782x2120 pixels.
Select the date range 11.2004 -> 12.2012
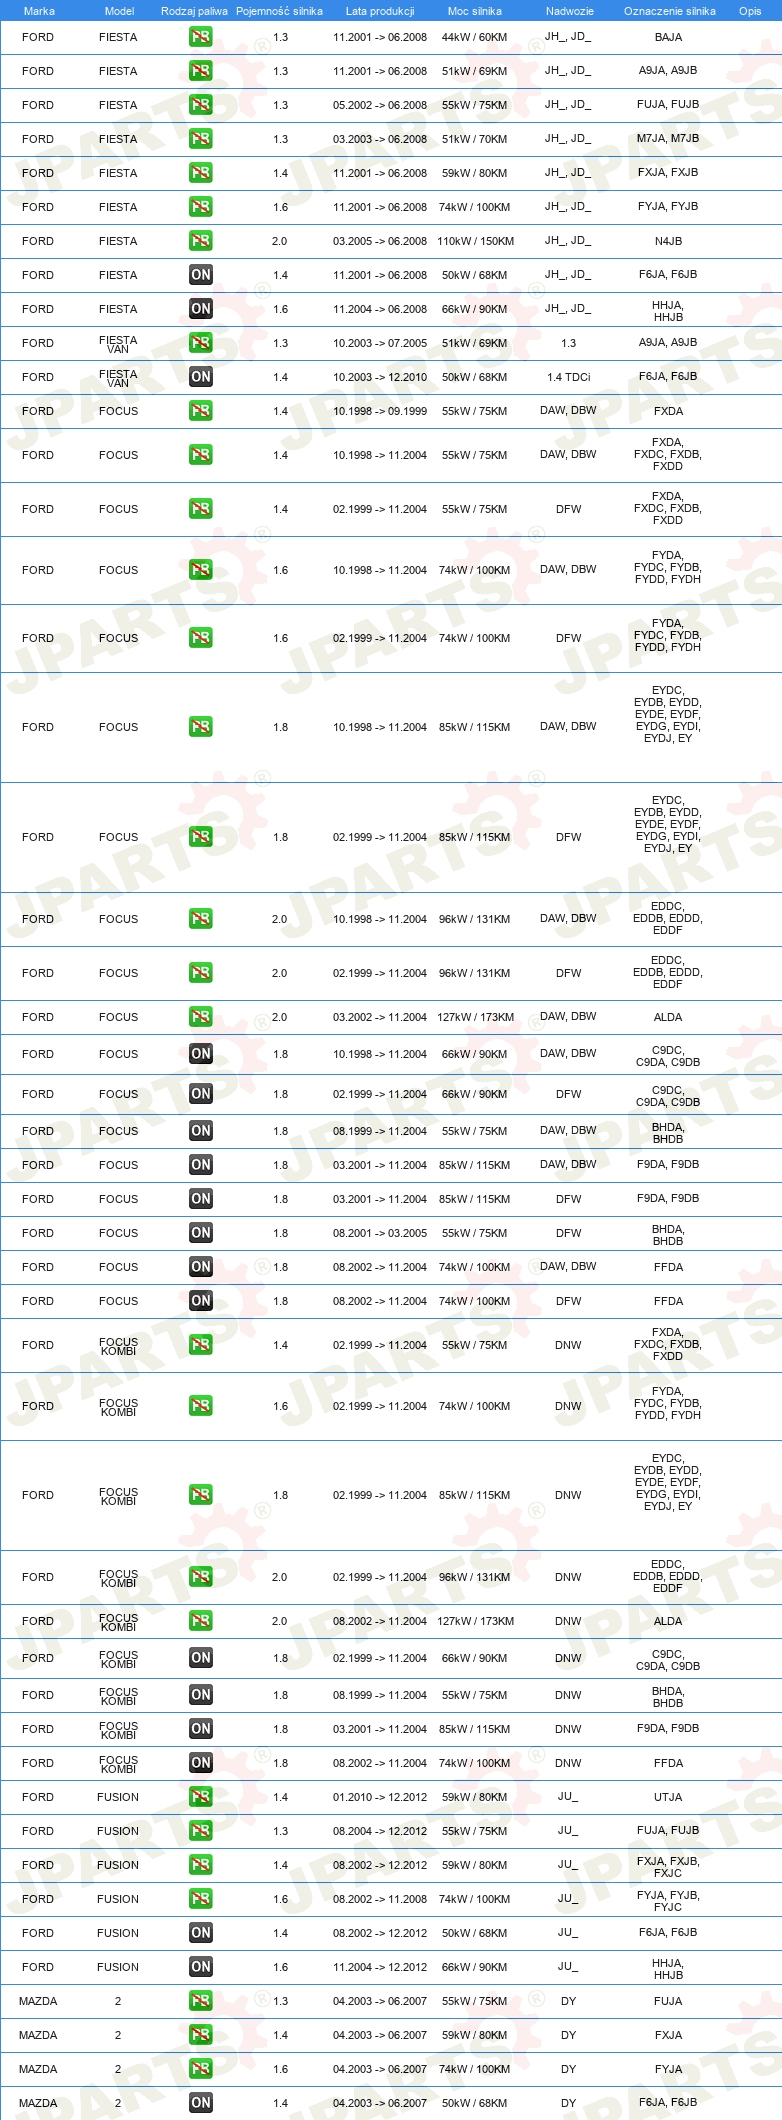(x=380, y=1967)
